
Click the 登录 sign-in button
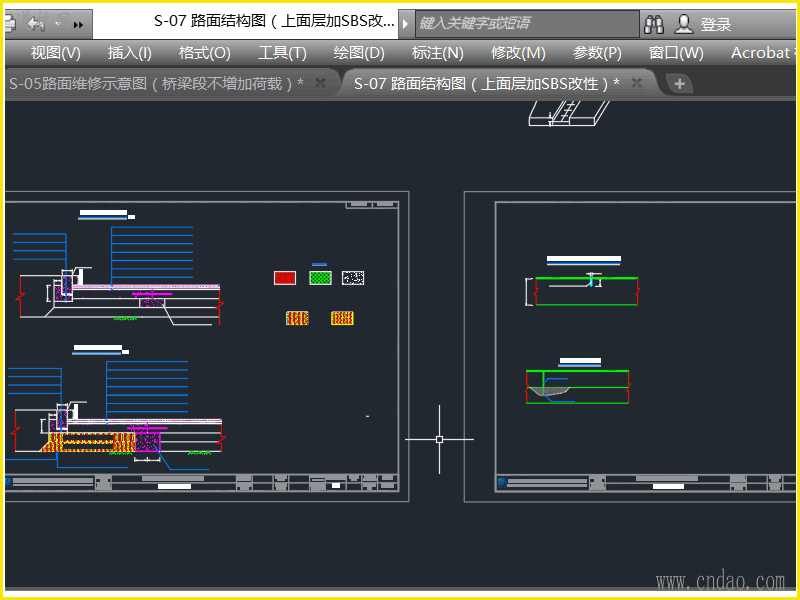click(x=705, y=24)
